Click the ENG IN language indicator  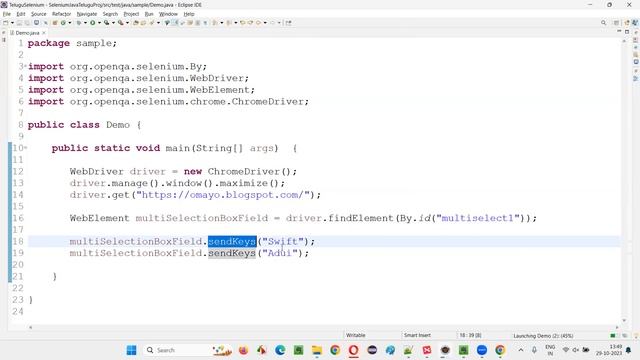(x=550, y=350)
